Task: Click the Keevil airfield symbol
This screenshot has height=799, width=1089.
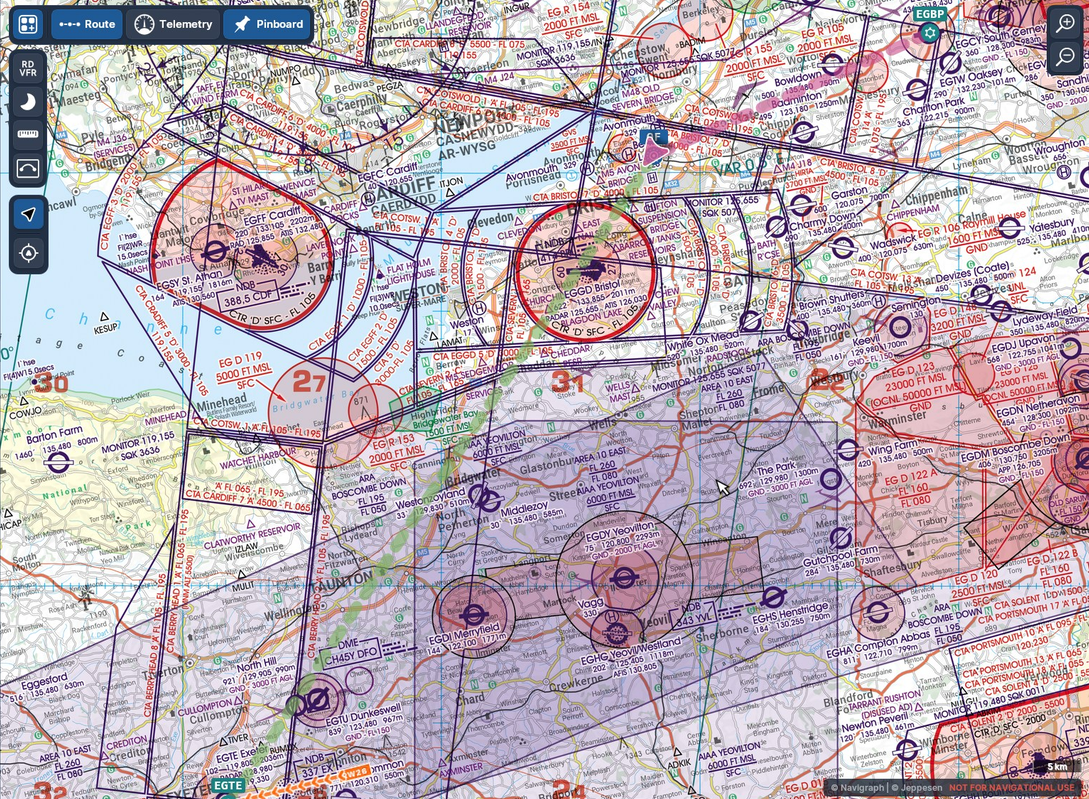Action: pyautogui.click(x=899, y=327)
